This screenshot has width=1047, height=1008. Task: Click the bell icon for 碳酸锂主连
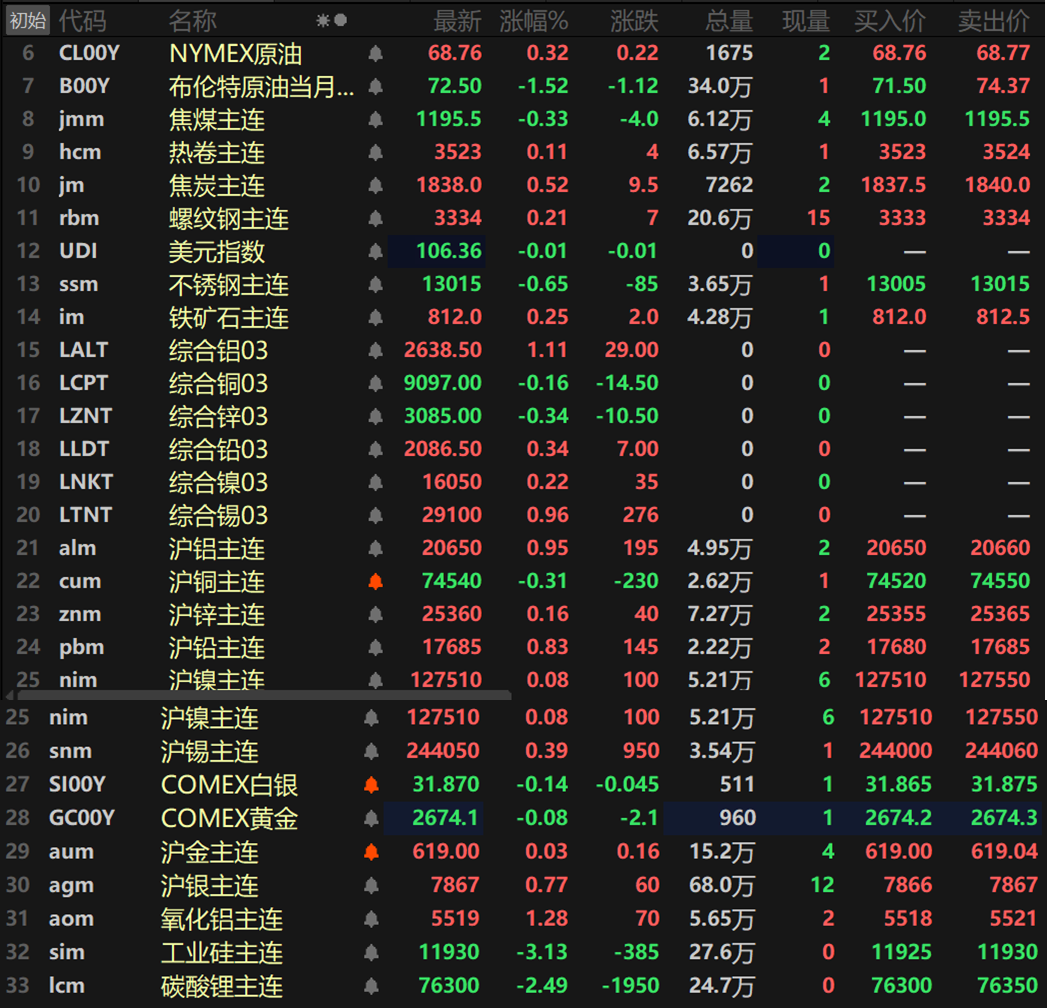[x=372, y=987]
